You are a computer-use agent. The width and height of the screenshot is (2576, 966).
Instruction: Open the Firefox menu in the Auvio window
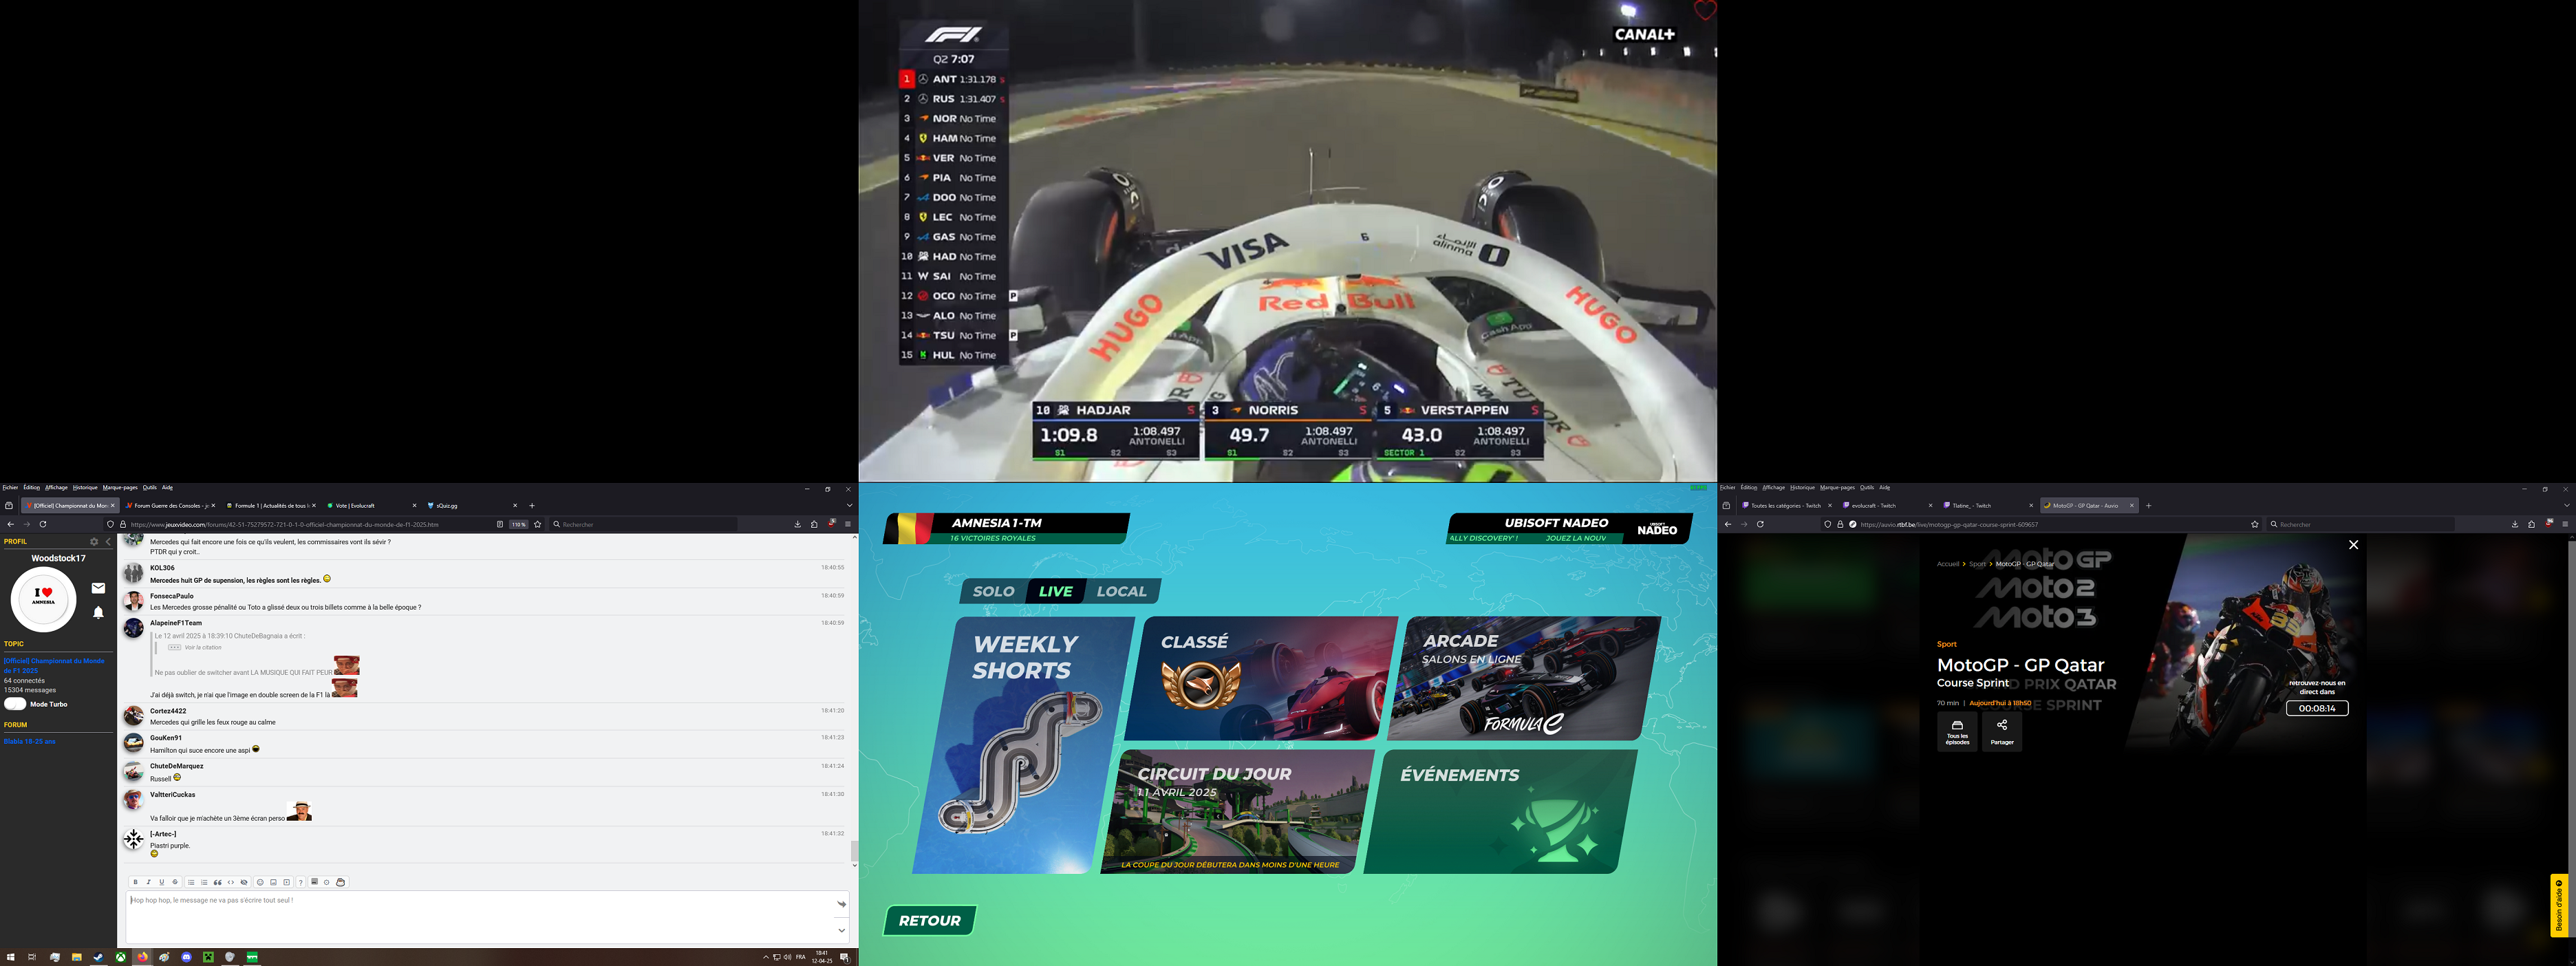[2565, 524]
